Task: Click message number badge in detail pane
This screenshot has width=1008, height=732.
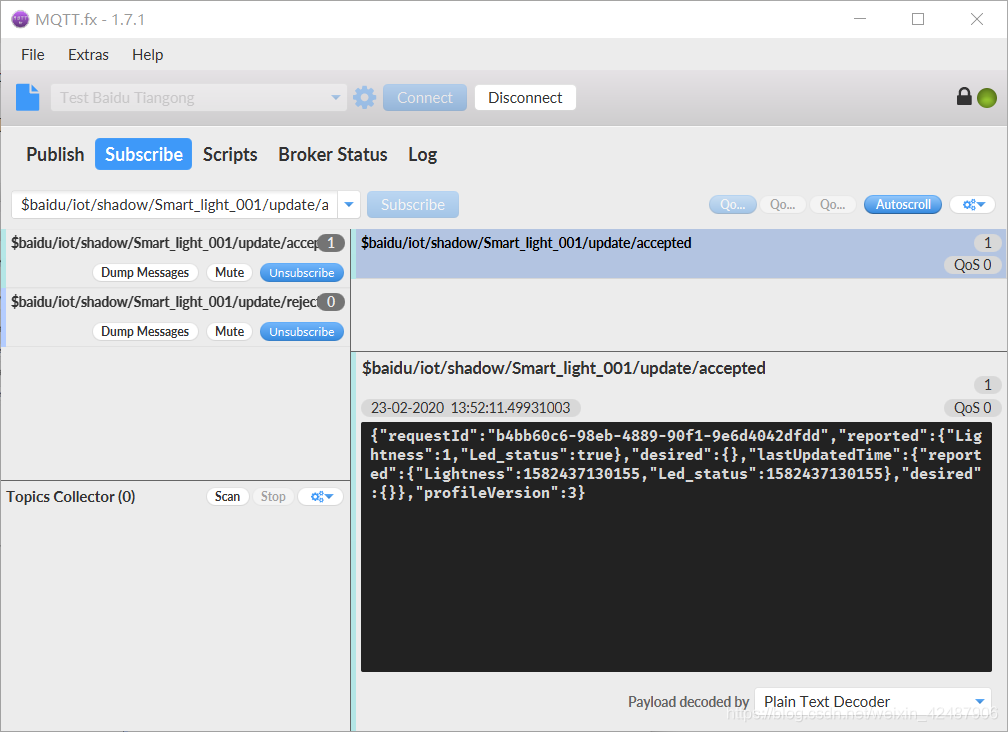Action: click(987, 385)
